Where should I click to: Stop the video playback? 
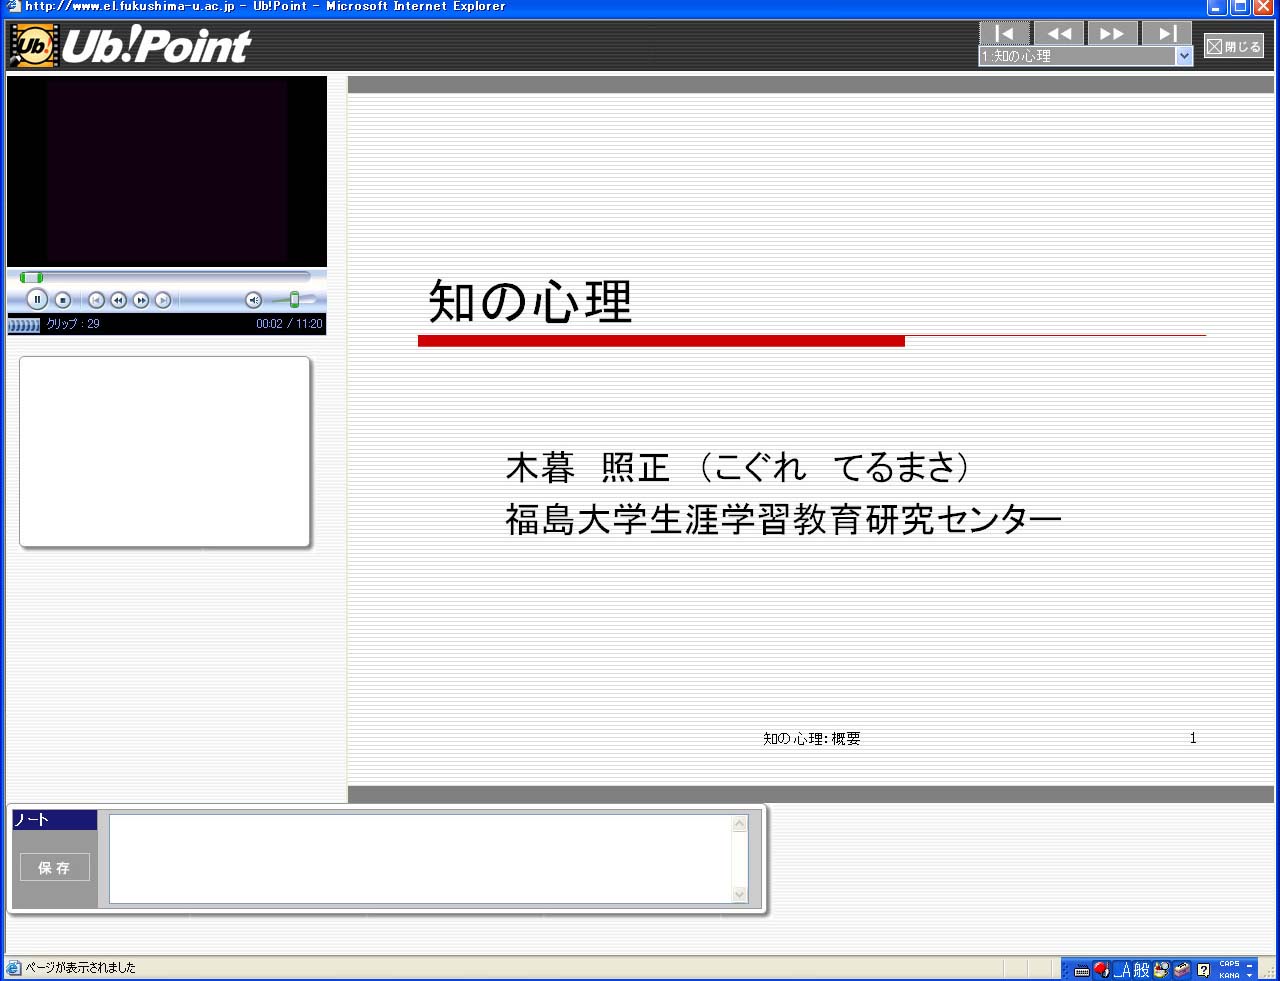click(x=62, y=299)
